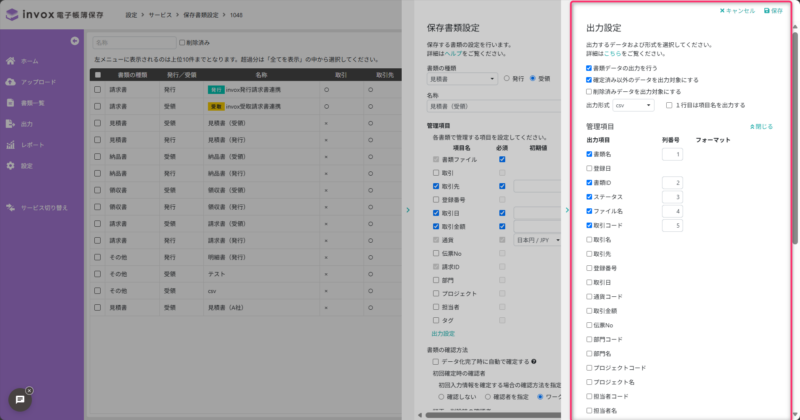The height and width of the screenshot is (420, 800).
Task: Check 通貨コード output item
Action: pos(589,297)
